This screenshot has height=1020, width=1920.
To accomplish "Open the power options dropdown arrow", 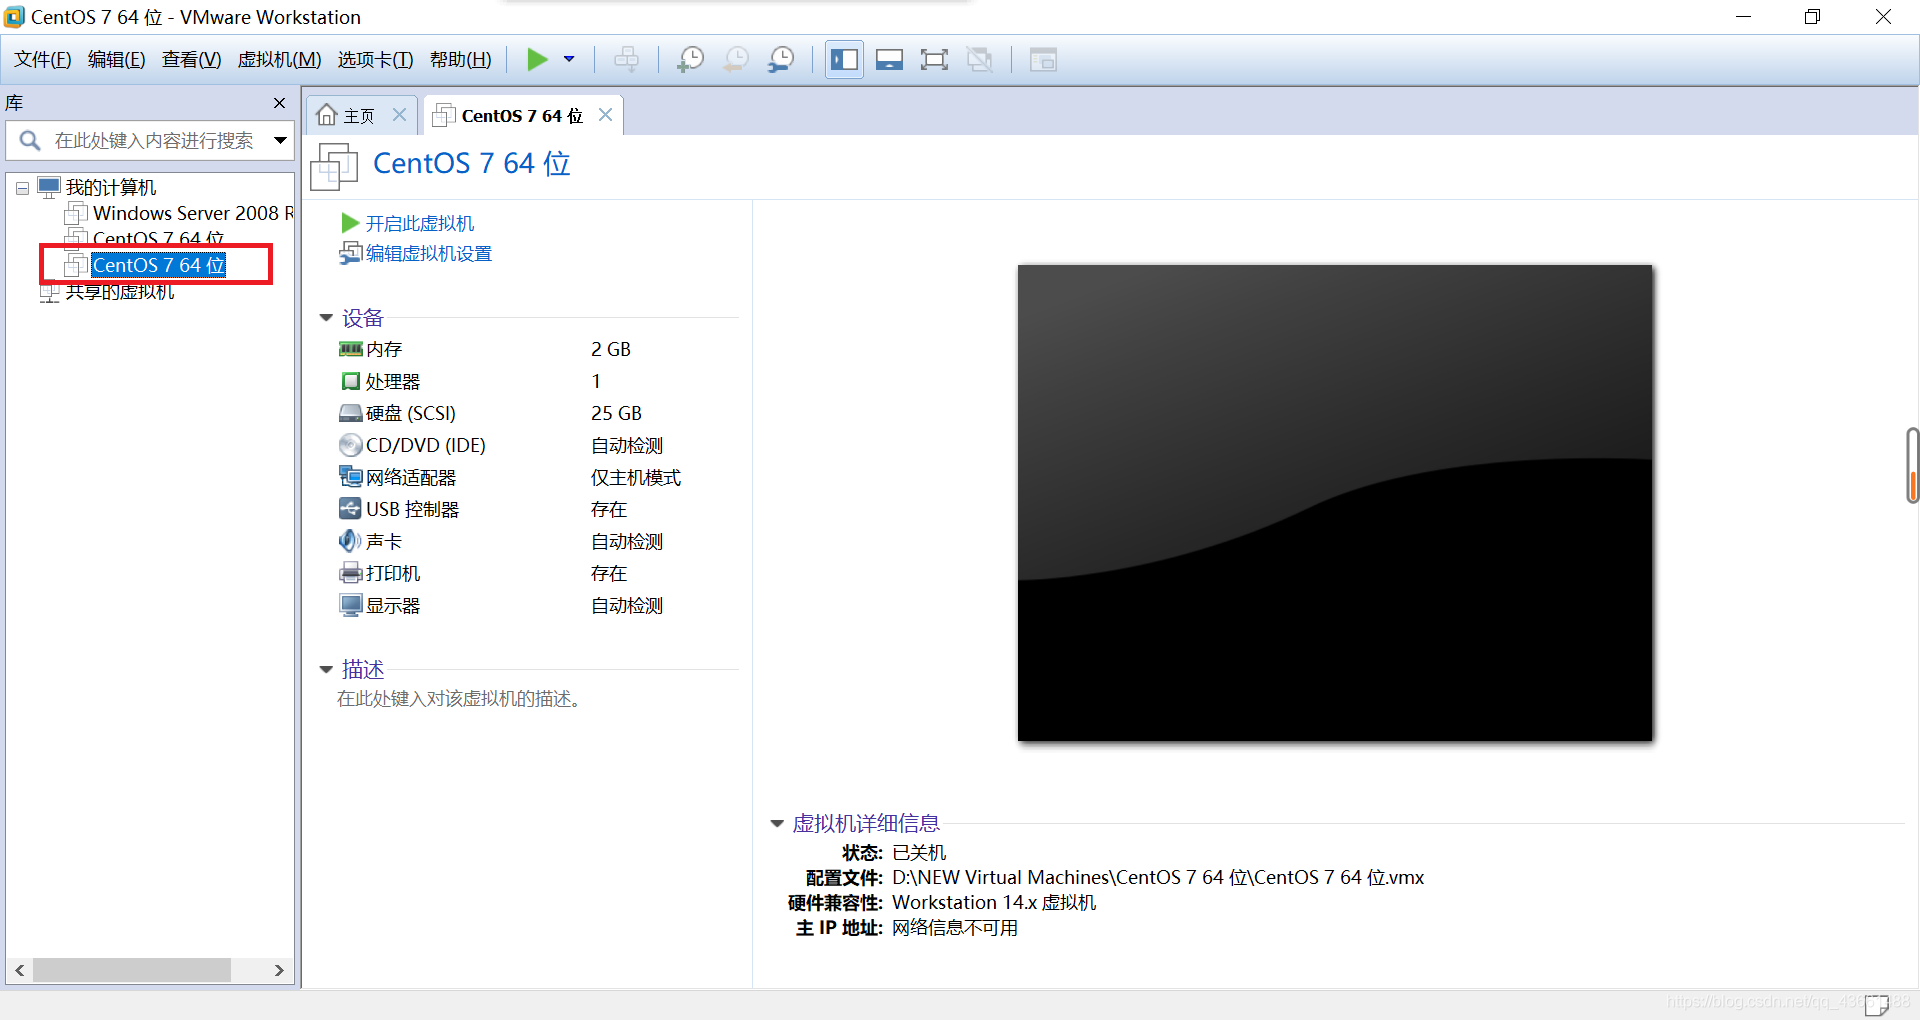I will pyautogui.click(x=569, y=60).
